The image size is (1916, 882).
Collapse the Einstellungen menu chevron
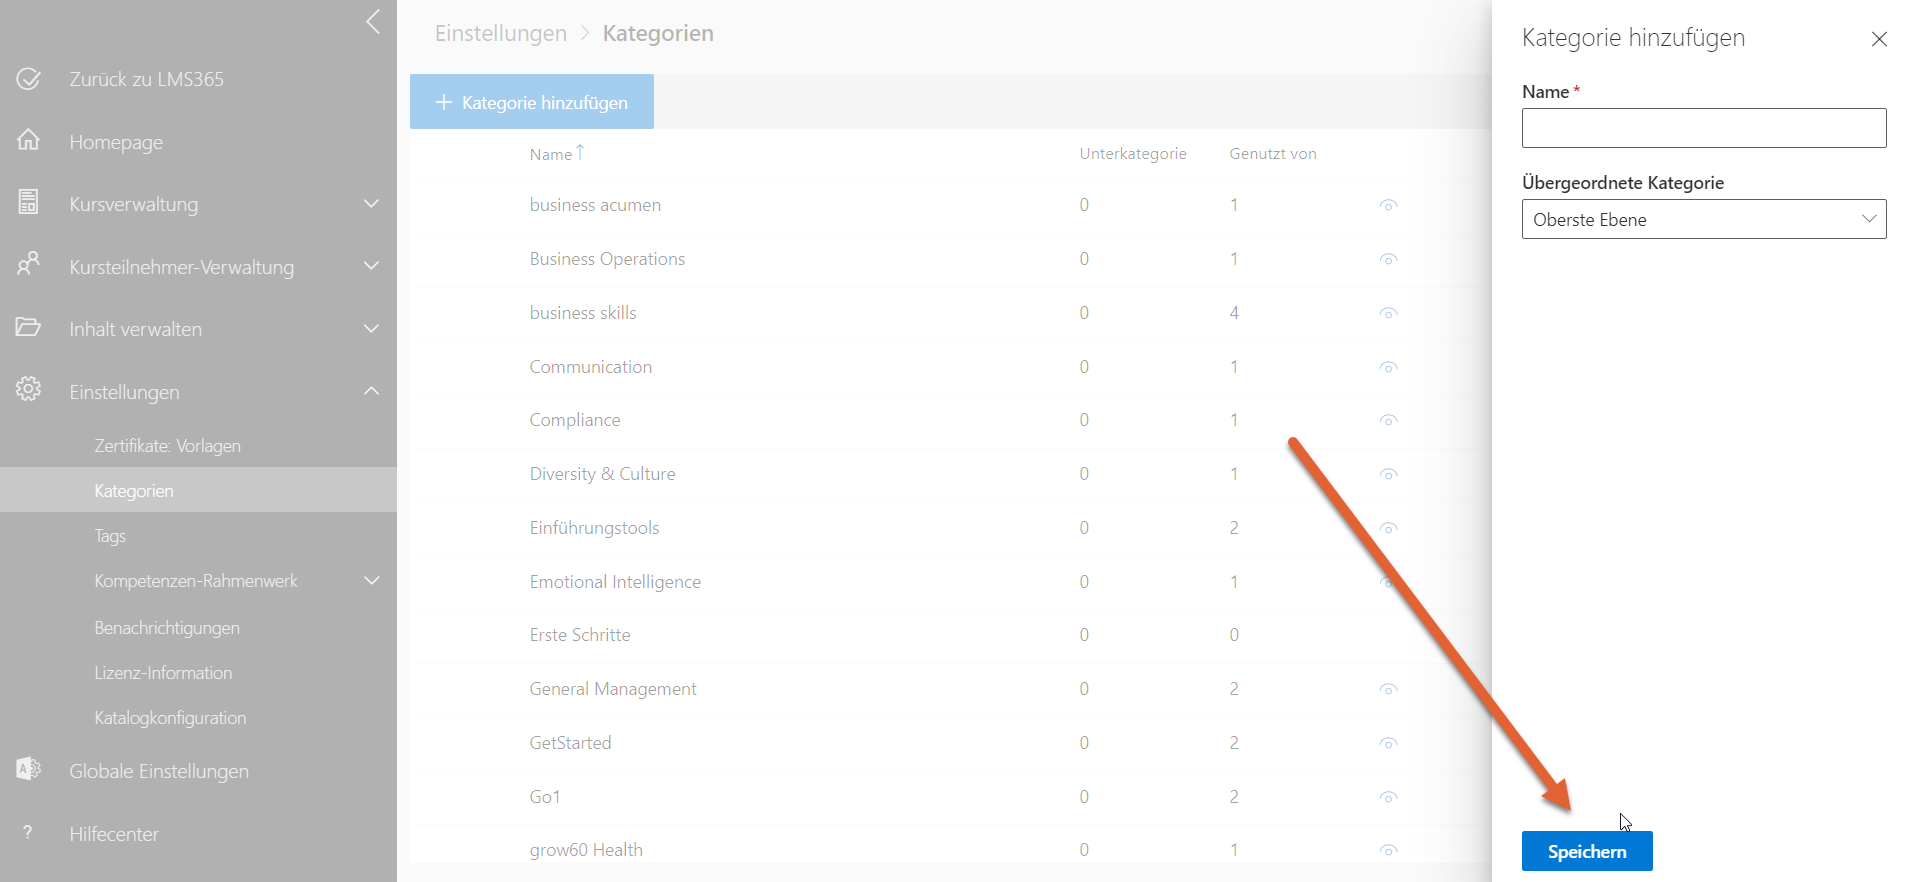(372, 391)
